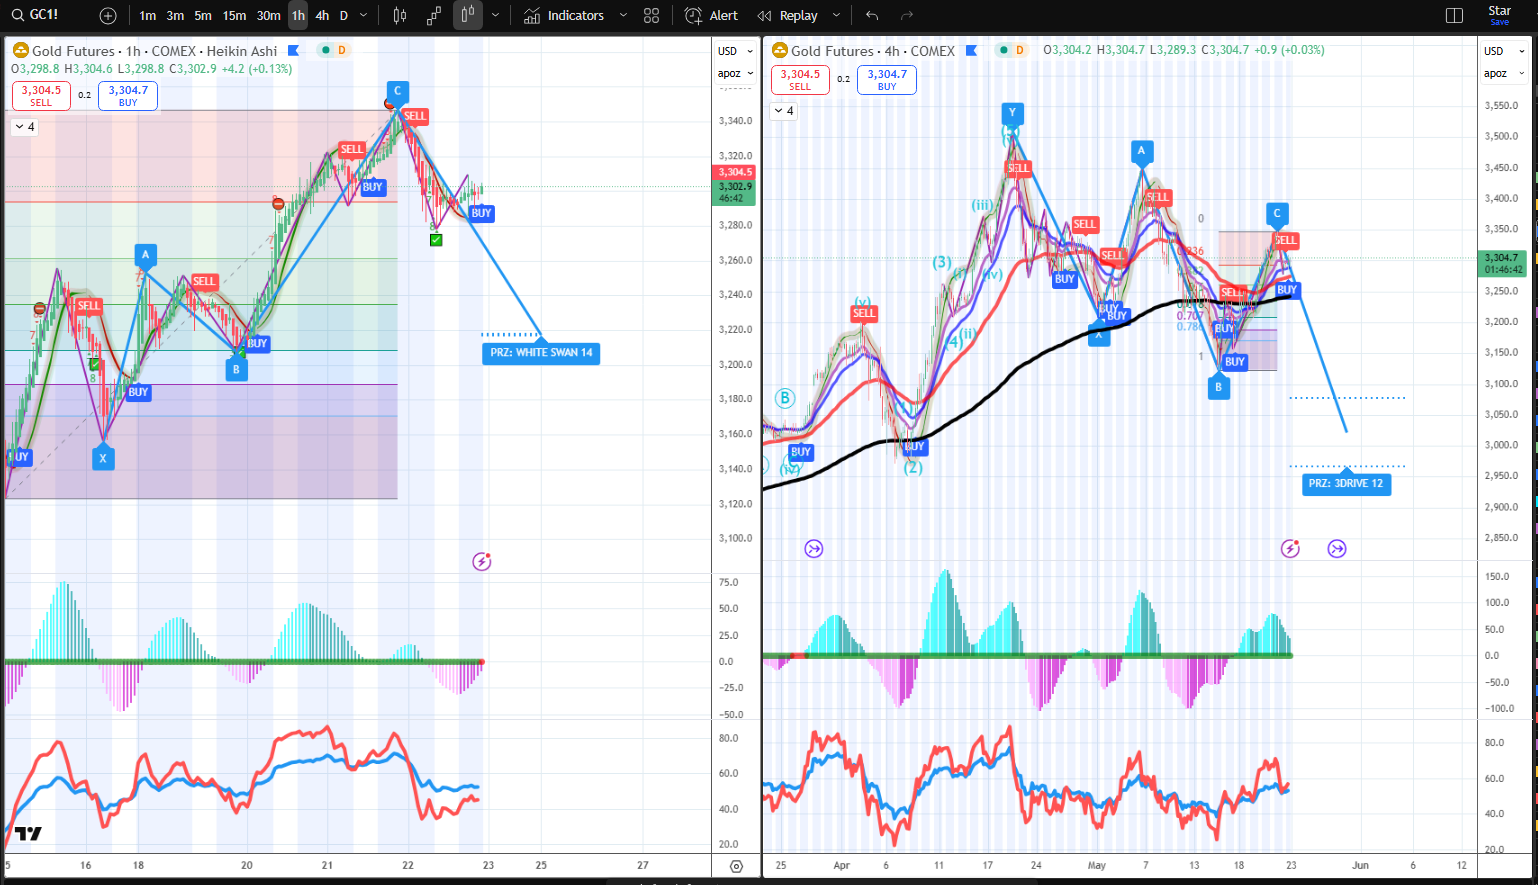Click the 3,304.5 SELL button on 4h chart
Screen dimensions: 1538x885
click(x=800, y=79)
